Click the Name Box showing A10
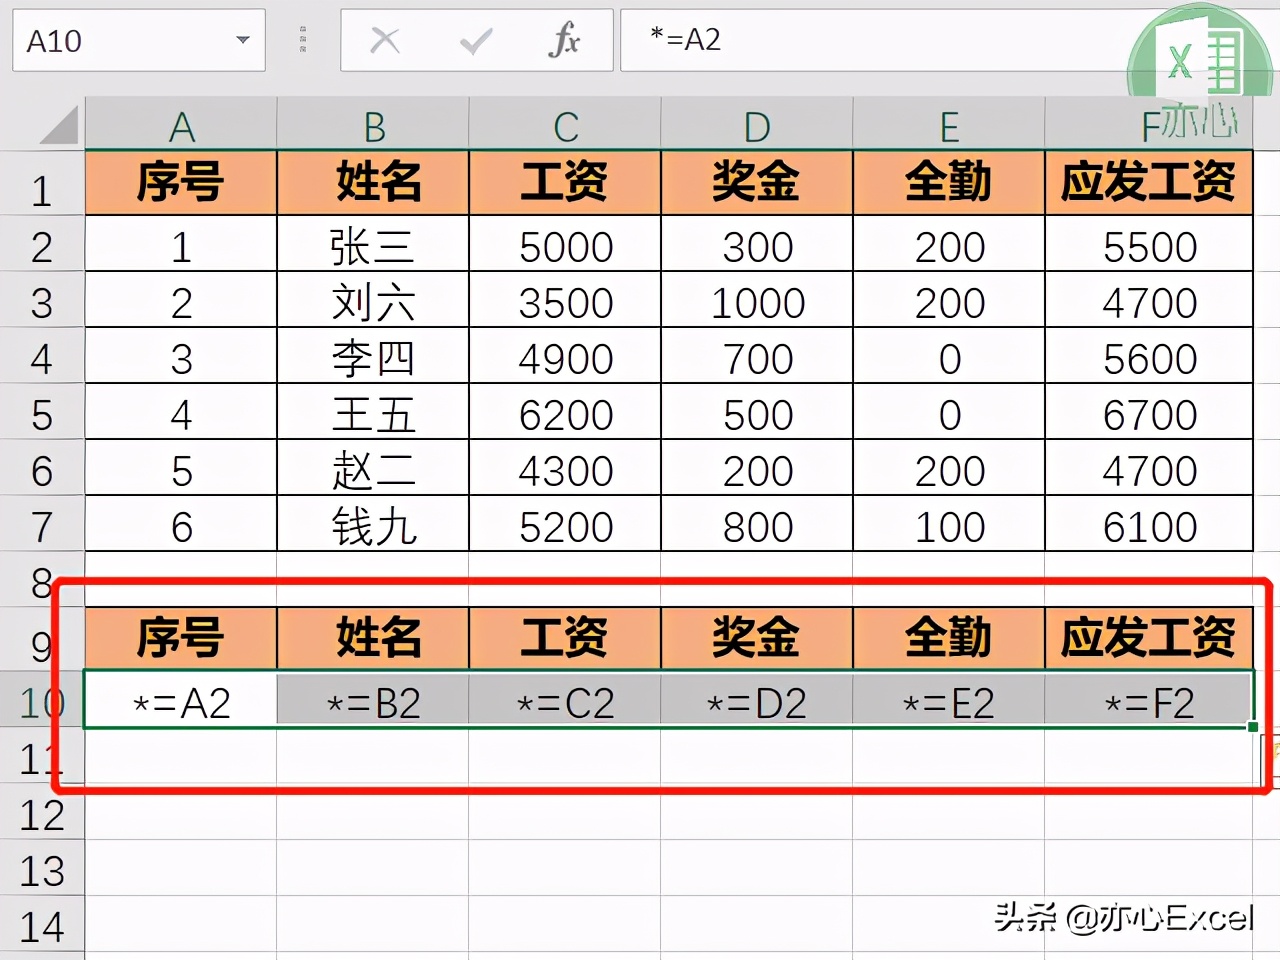This screenshot has width=1280, height=960. click(x=120, y=41)
